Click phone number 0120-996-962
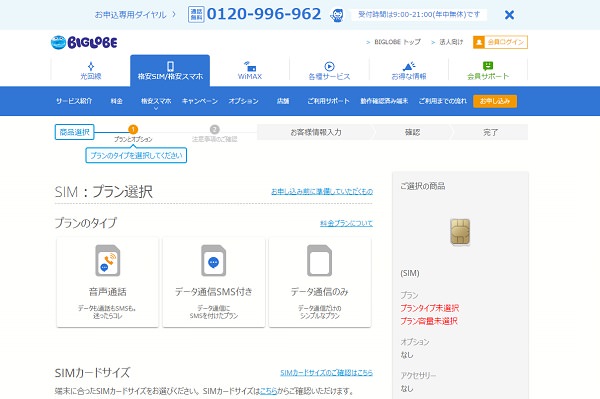Image resolution: width=600 pixels, height=399 pixels. [264, 14]
